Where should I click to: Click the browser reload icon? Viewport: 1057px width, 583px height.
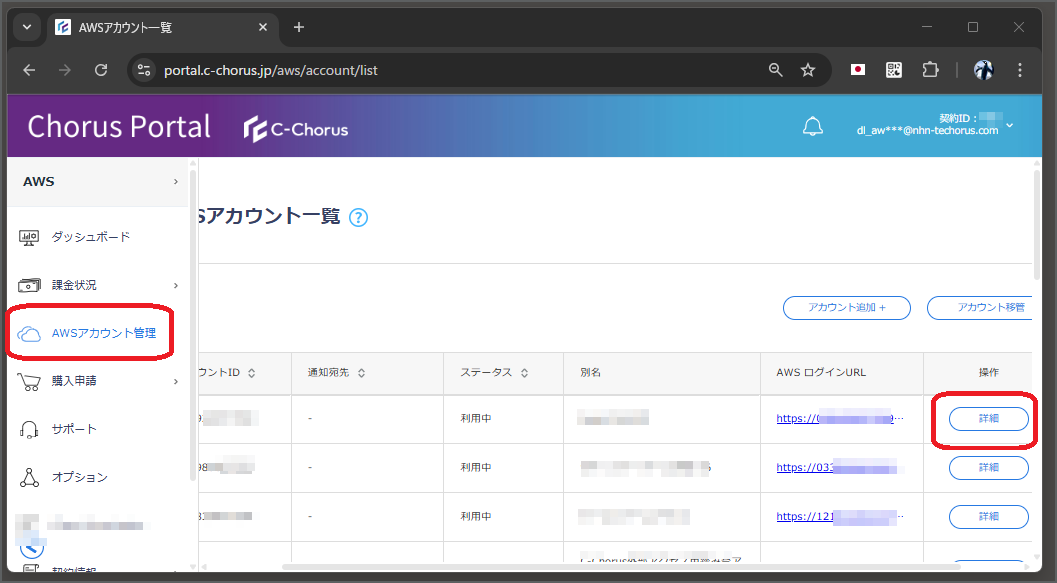101,70
